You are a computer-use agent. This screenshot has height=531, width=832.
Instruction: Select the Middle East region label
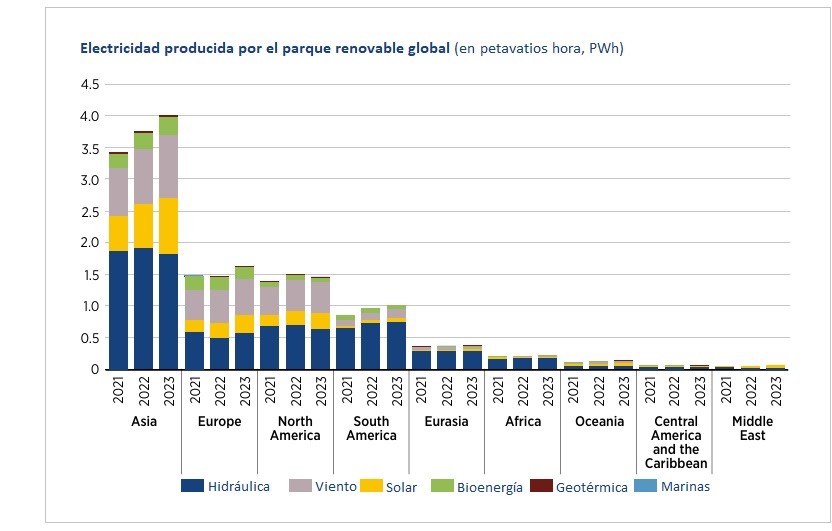752,428
